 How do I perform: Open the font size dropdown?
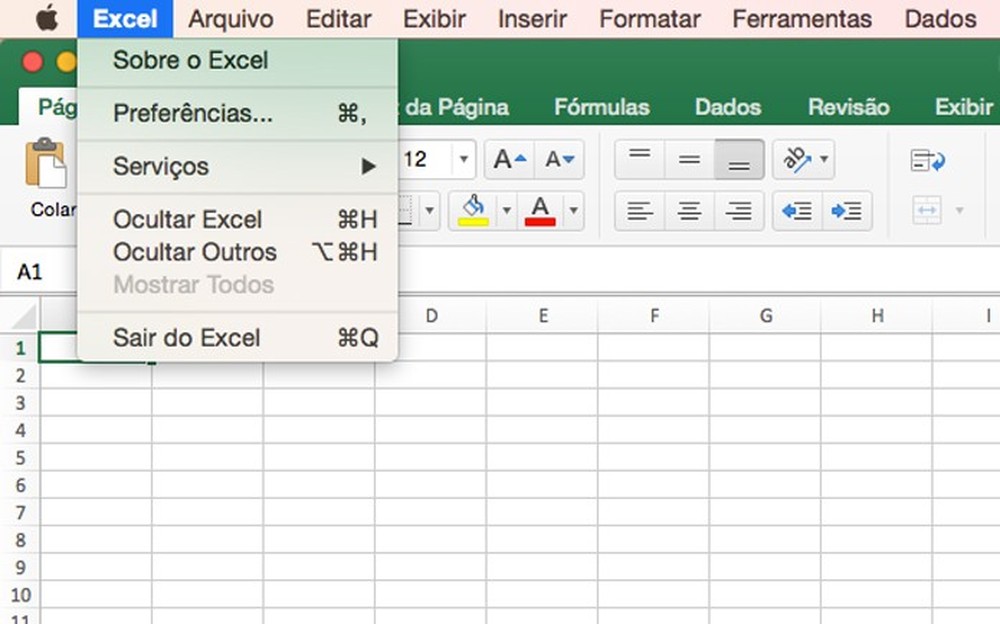click(x=463, y=159)
